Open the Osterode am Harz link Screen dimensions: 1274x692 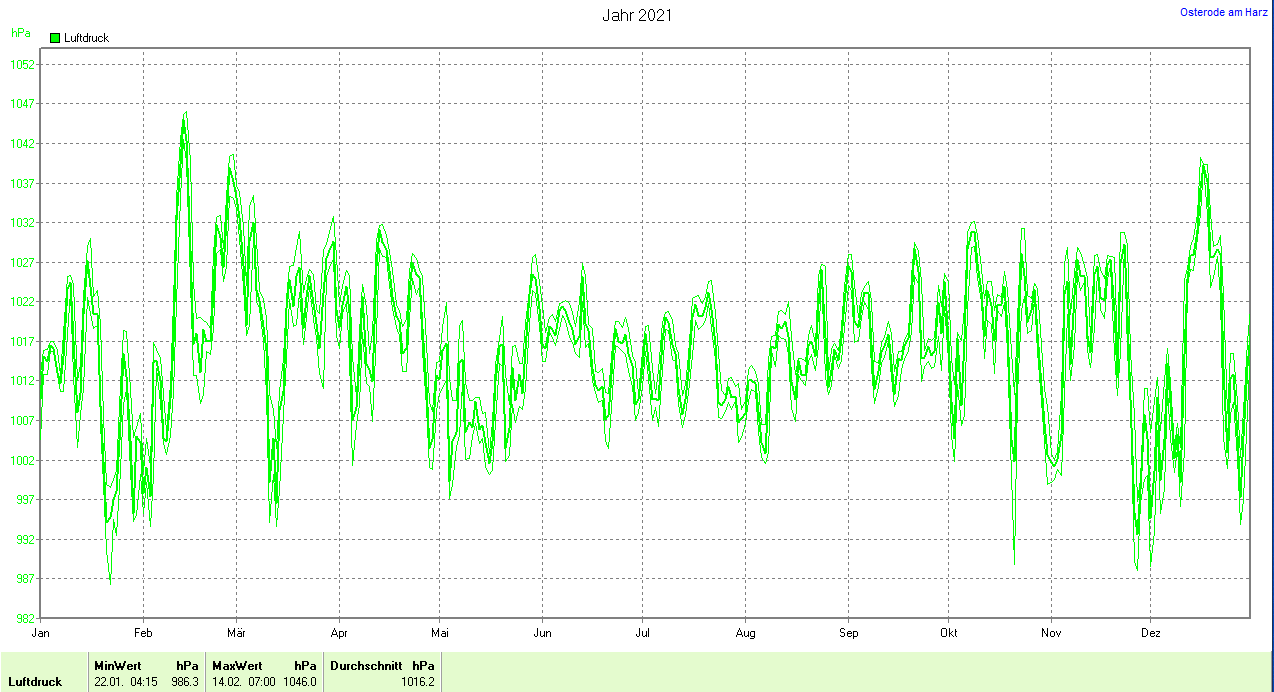[1223, 12]
